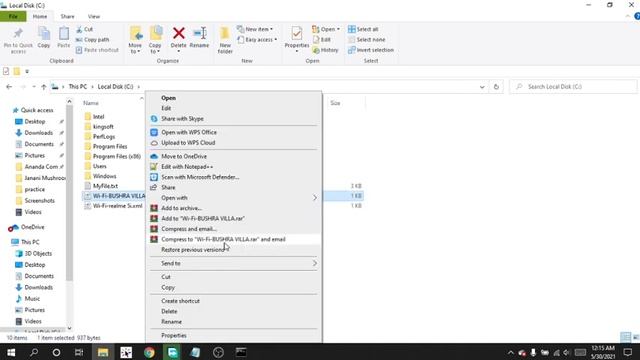
Task: Open Chrome from the taskbar
Action: point(149,352)
